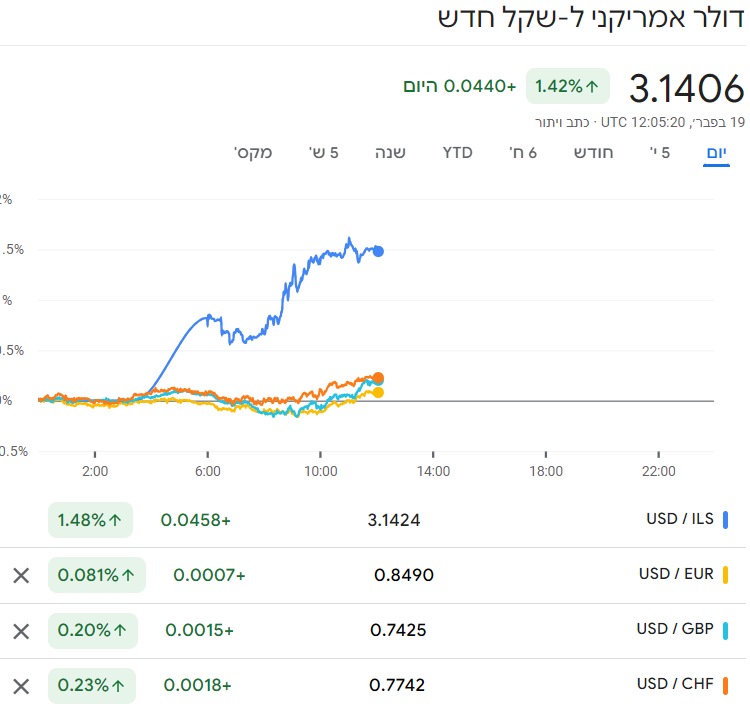Screen dimensions: 750x713
Task: Show the one-year (שנה) range tab
Action: (x=390, y=153)
